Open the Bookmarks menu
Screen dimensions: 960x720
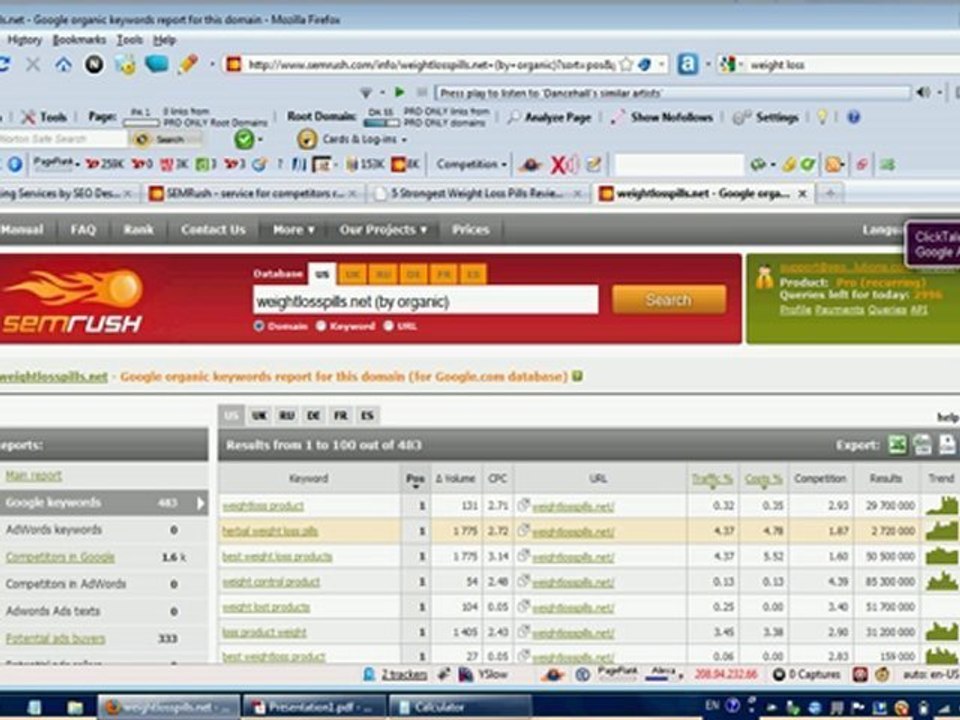79,40
